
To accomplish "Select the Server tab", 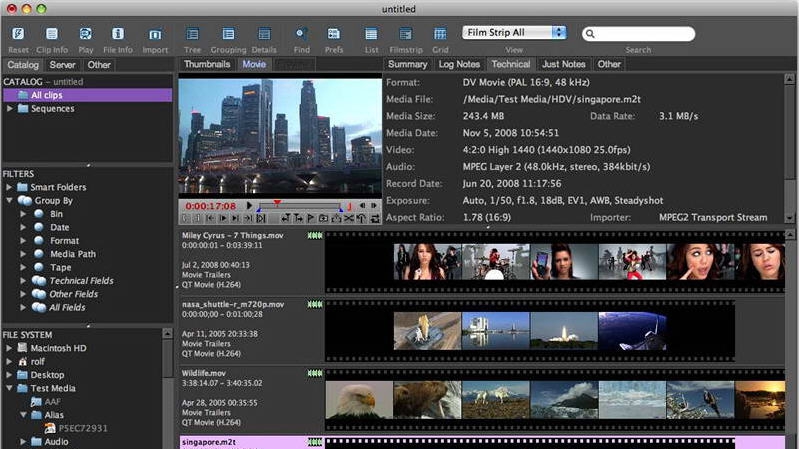I will pos(62,65).
